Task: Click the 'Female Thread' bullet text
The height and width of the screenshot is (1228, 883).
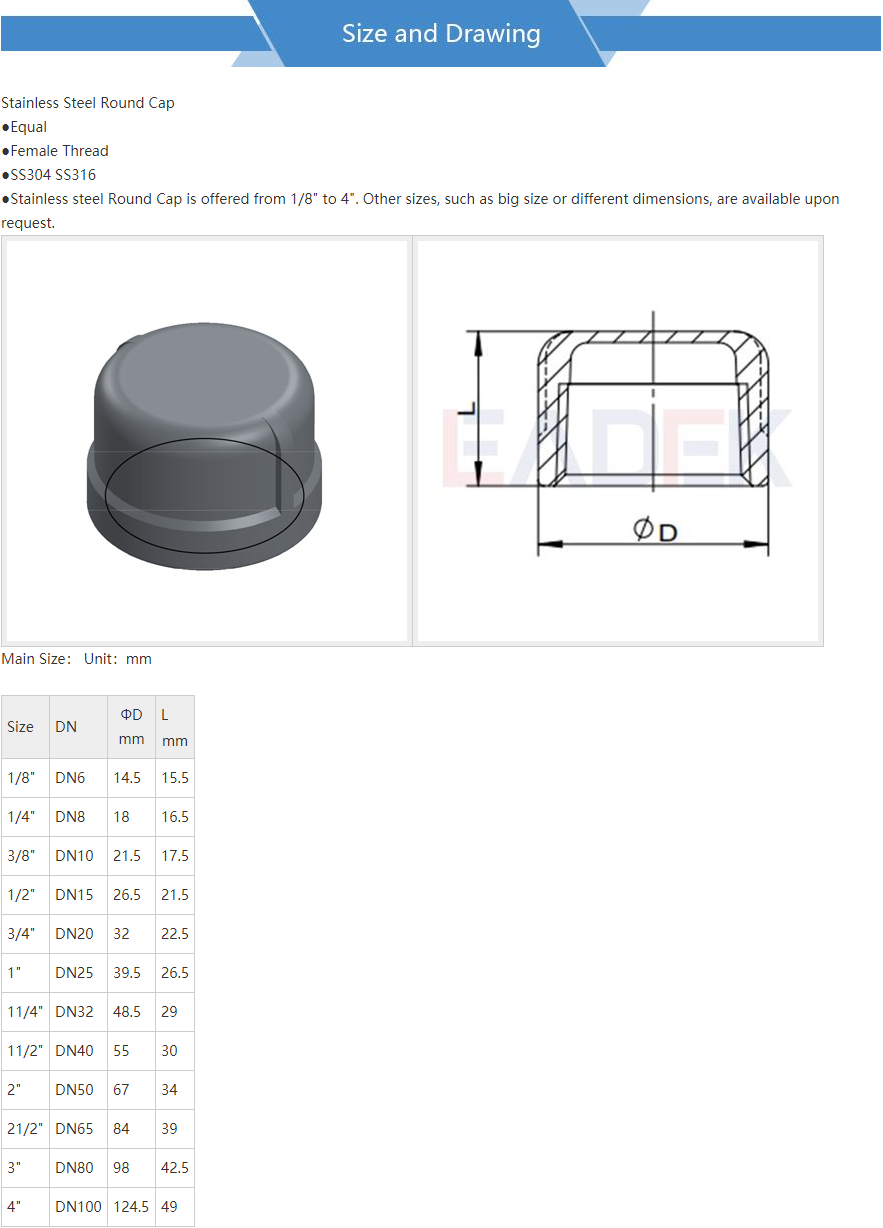Action: click(59, 151)
